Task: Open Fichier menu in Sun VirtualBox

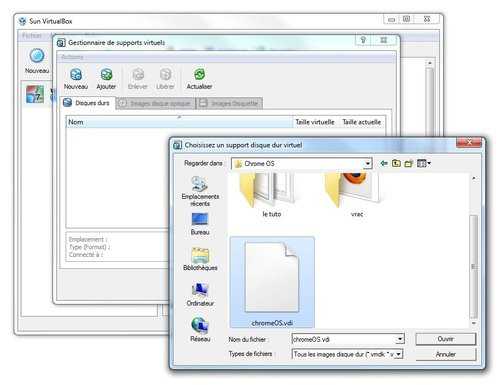Action: click(32, 35)
